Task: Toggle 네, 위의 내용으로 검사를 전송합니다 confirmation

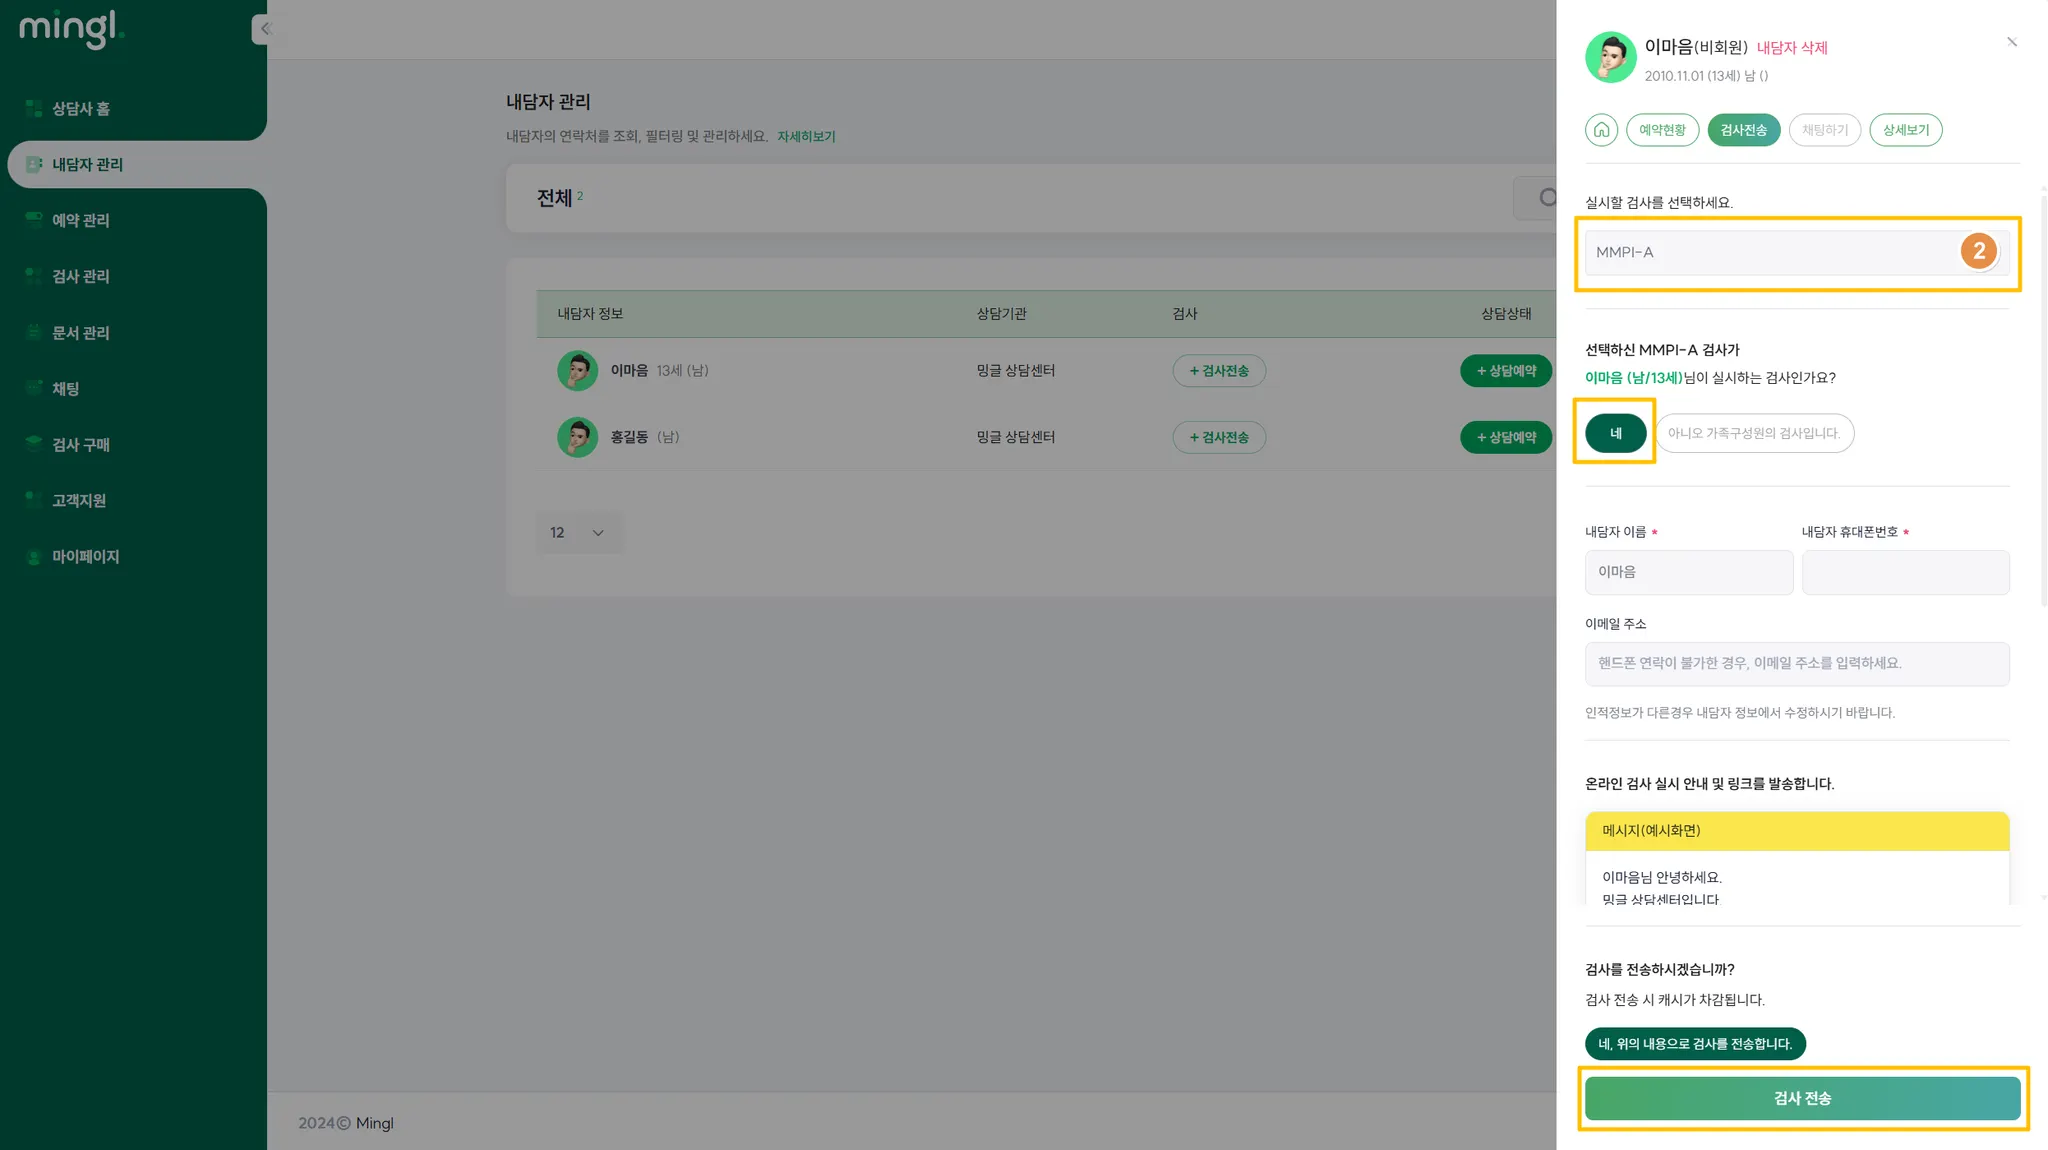Action: click(x=1694, y=1044)
